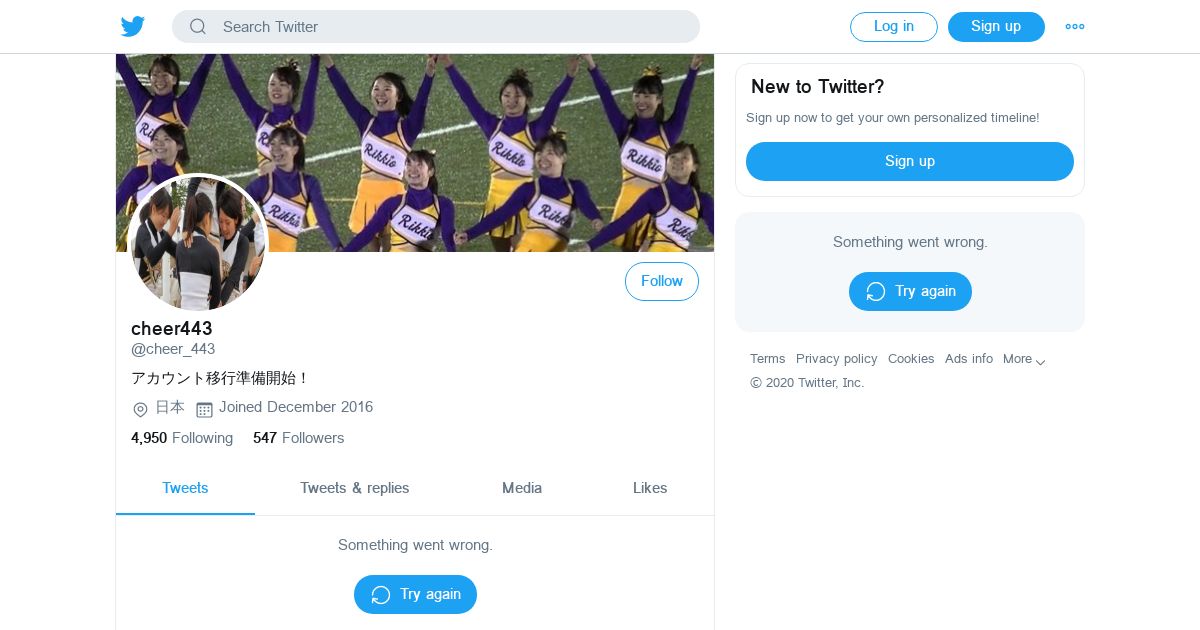Open the three-dots more menu in header

pos(1074,27)
